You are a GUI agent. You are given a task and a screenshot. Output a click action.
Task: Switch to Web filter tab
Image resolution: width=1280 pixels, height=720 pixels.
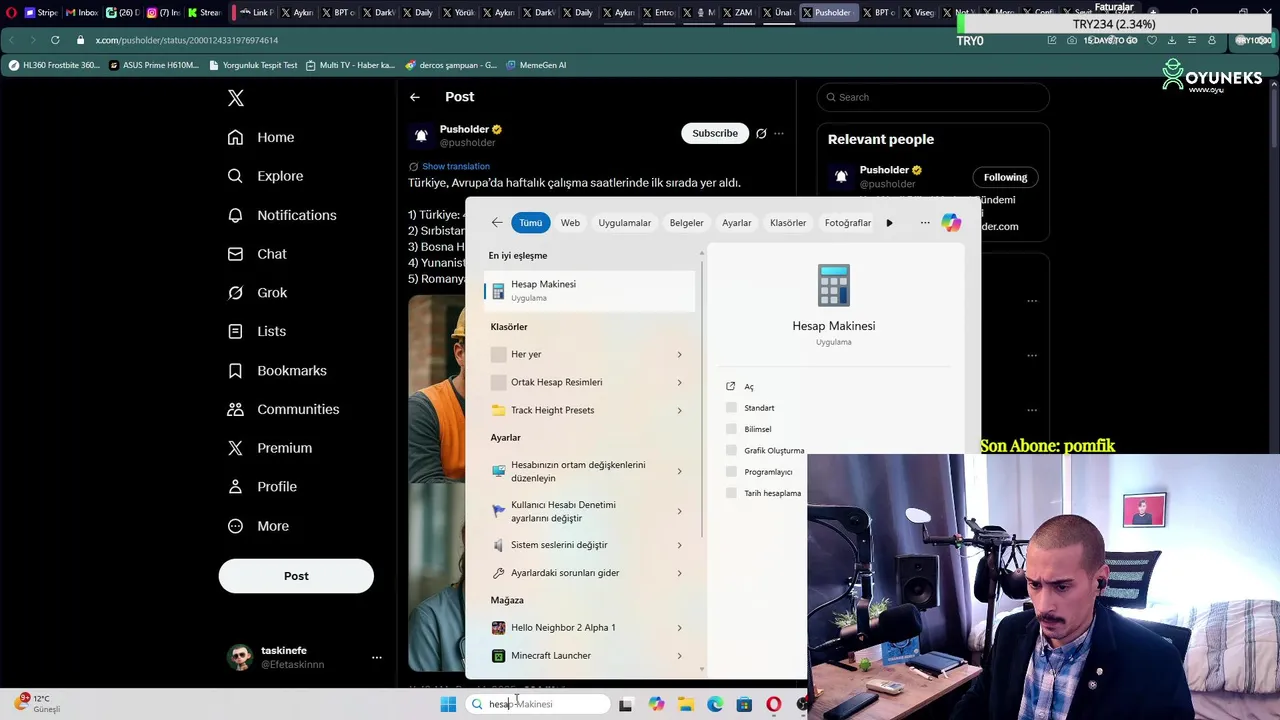[570, 223]
